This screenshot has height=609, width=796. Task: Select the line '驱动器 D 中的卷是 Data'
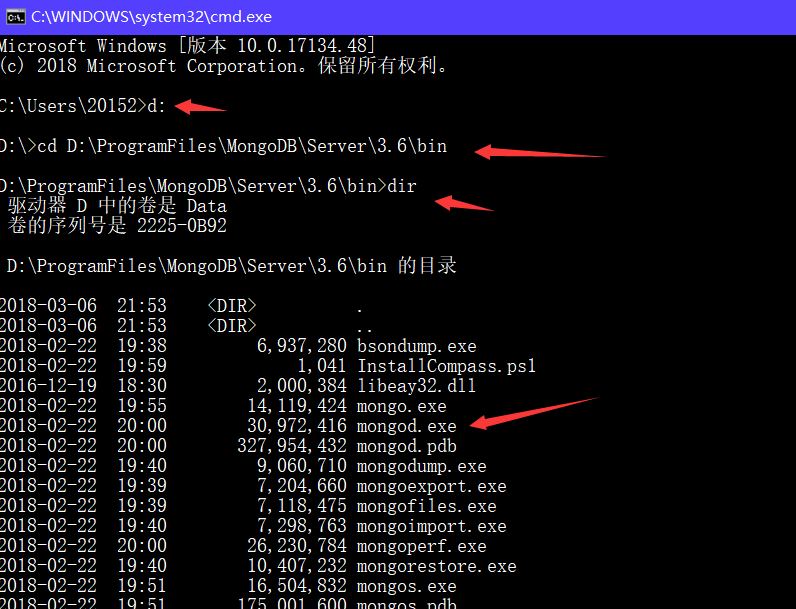click(x=117, y=206)
